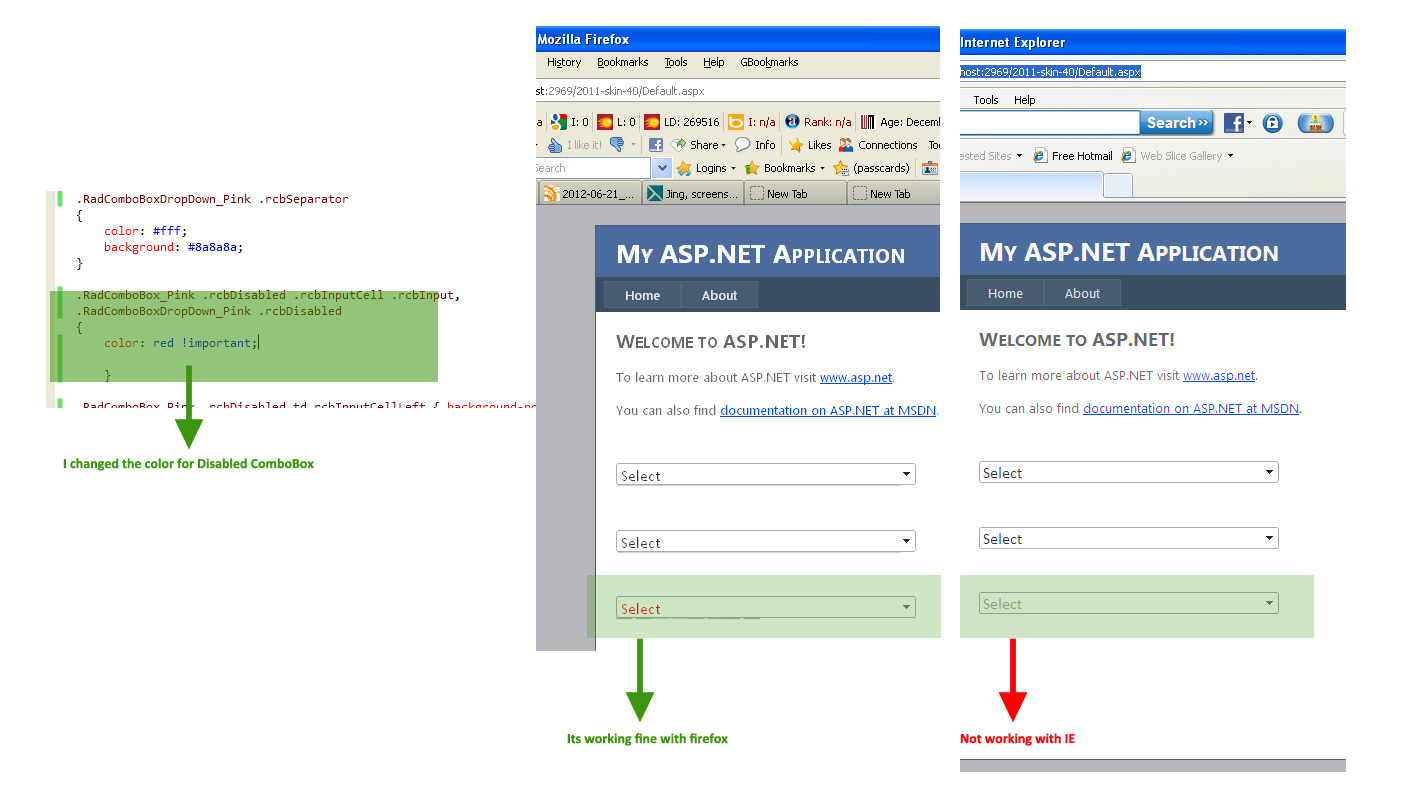Viewport: 1404px width, 800px height.
Task: Expand Suggested Sites dropdown in Internet Explorer
Action: click(1019, 156)
